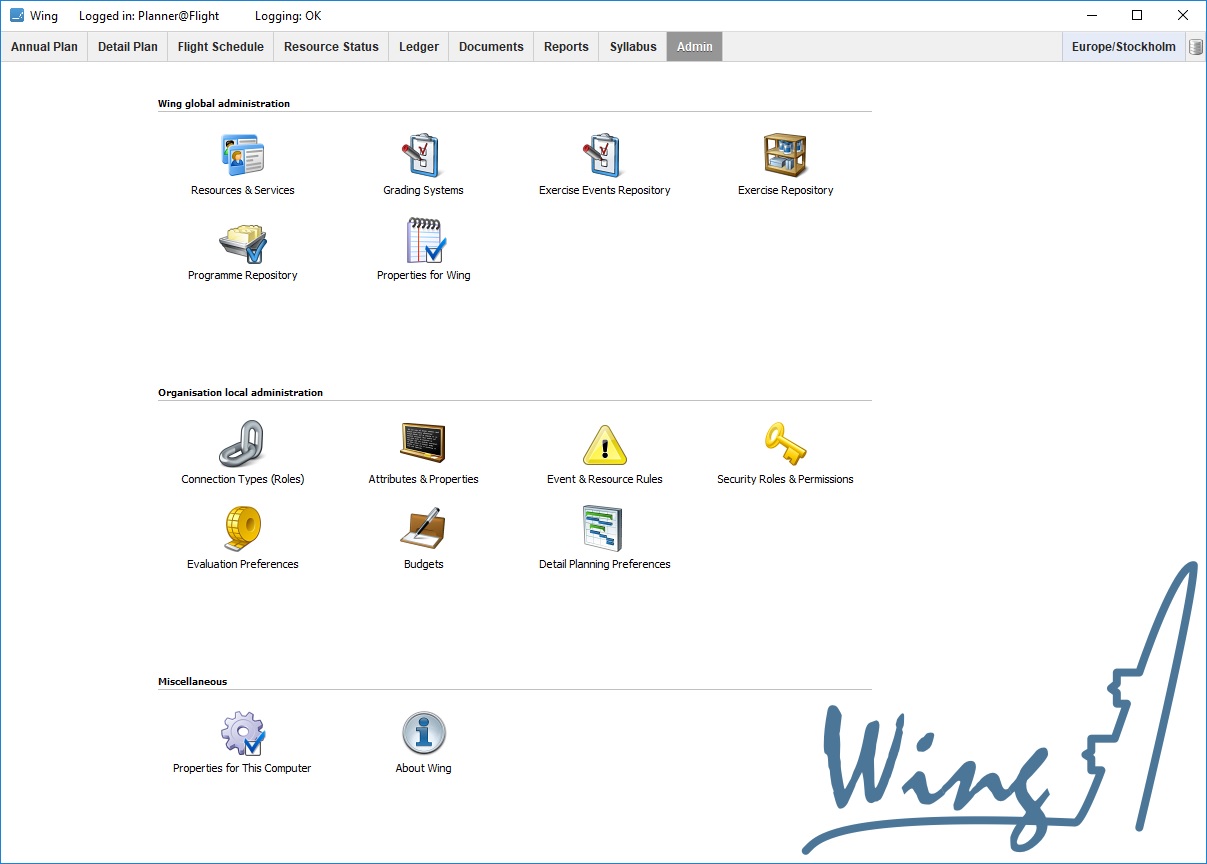
Task: Click the 'Resources & Services' label
Action: pos(243,190)
